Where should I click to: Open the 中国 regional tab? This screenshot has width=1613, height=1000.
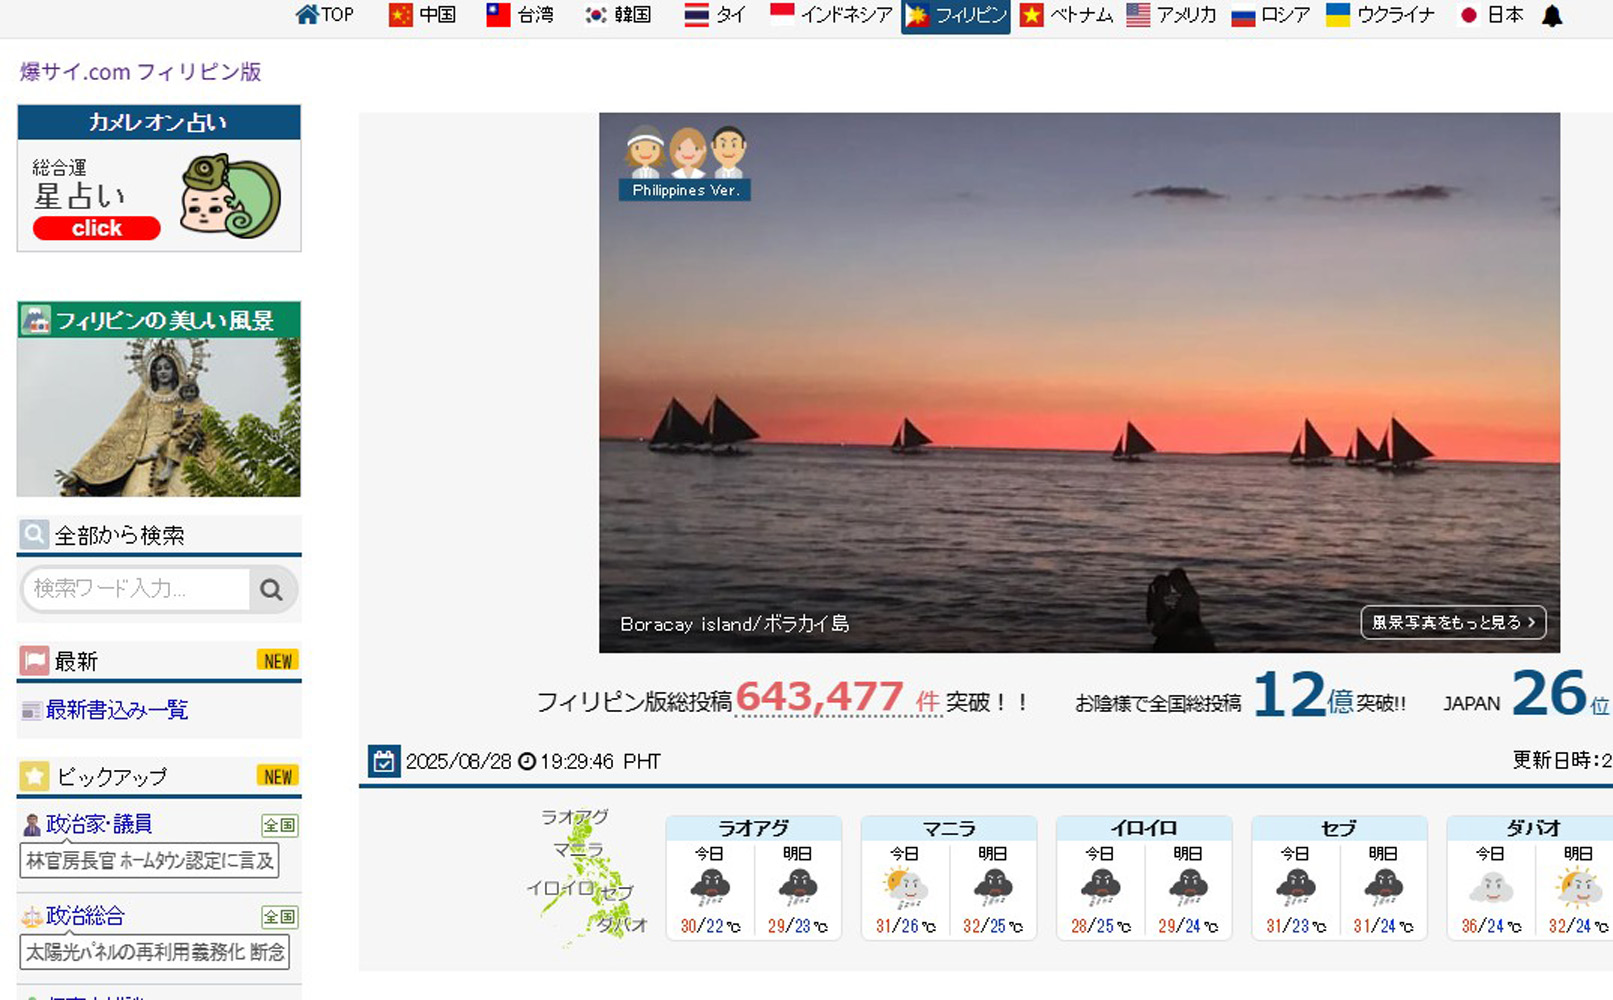423,15
